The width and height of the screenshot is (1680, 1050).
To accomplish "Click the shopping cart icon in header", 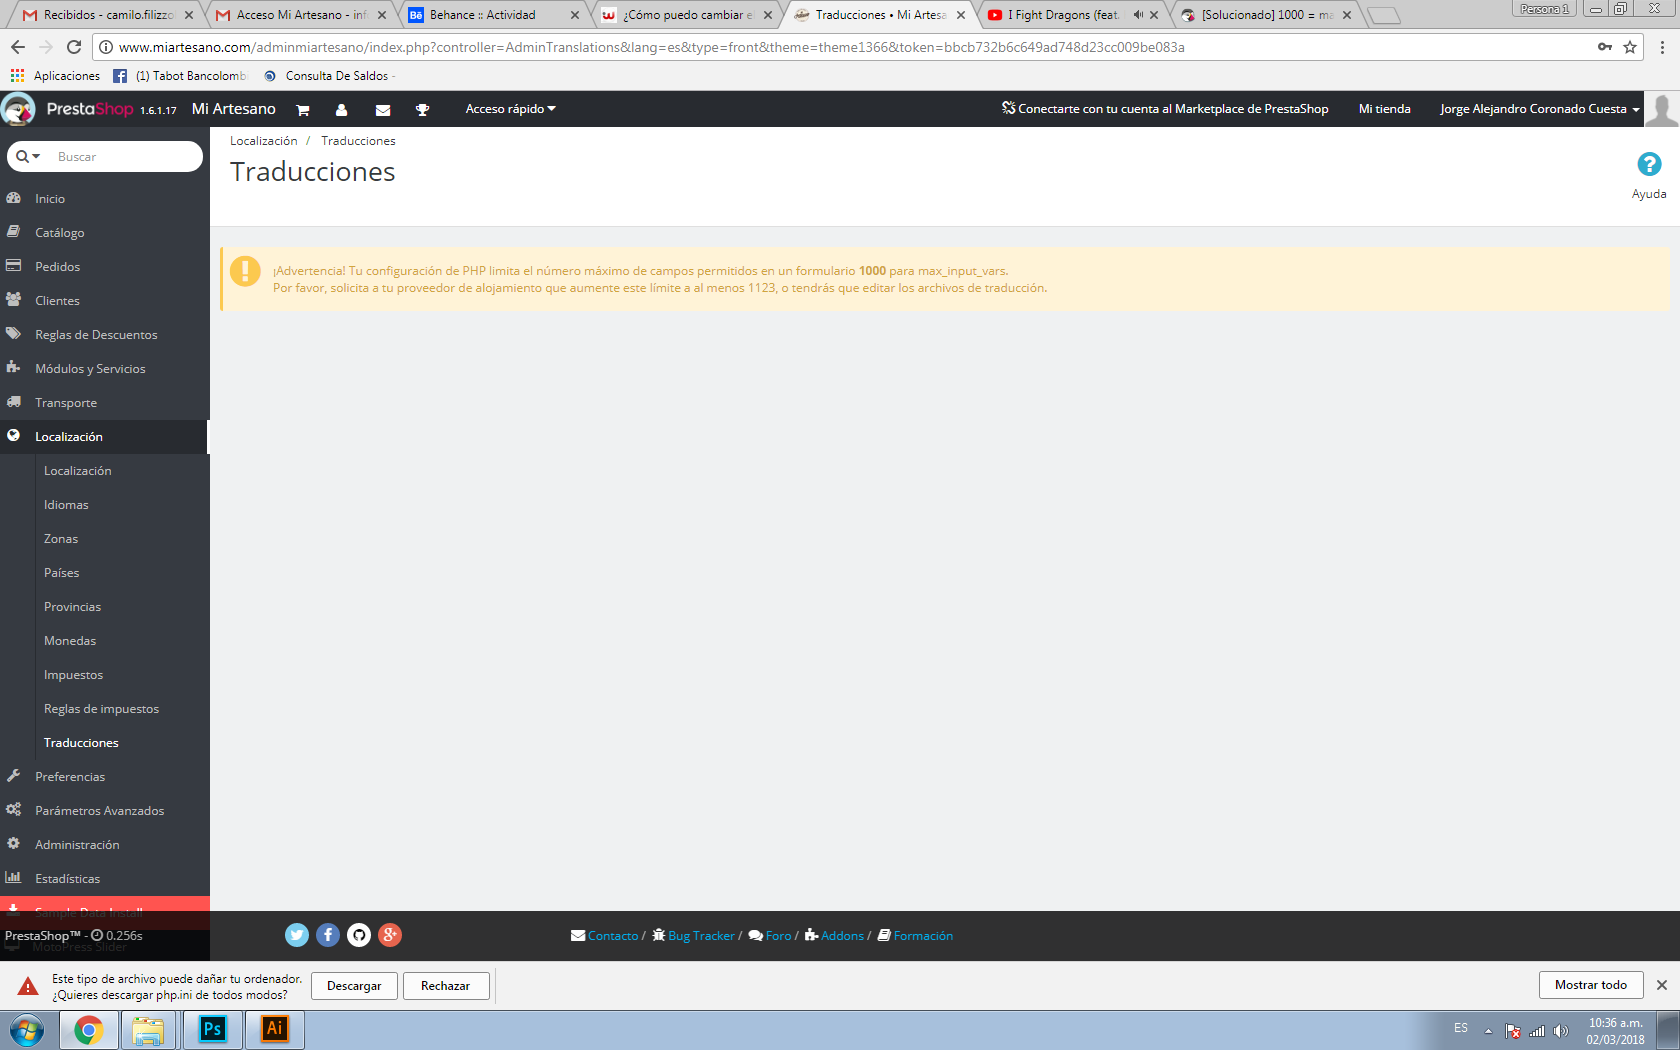I will [303, 110].
